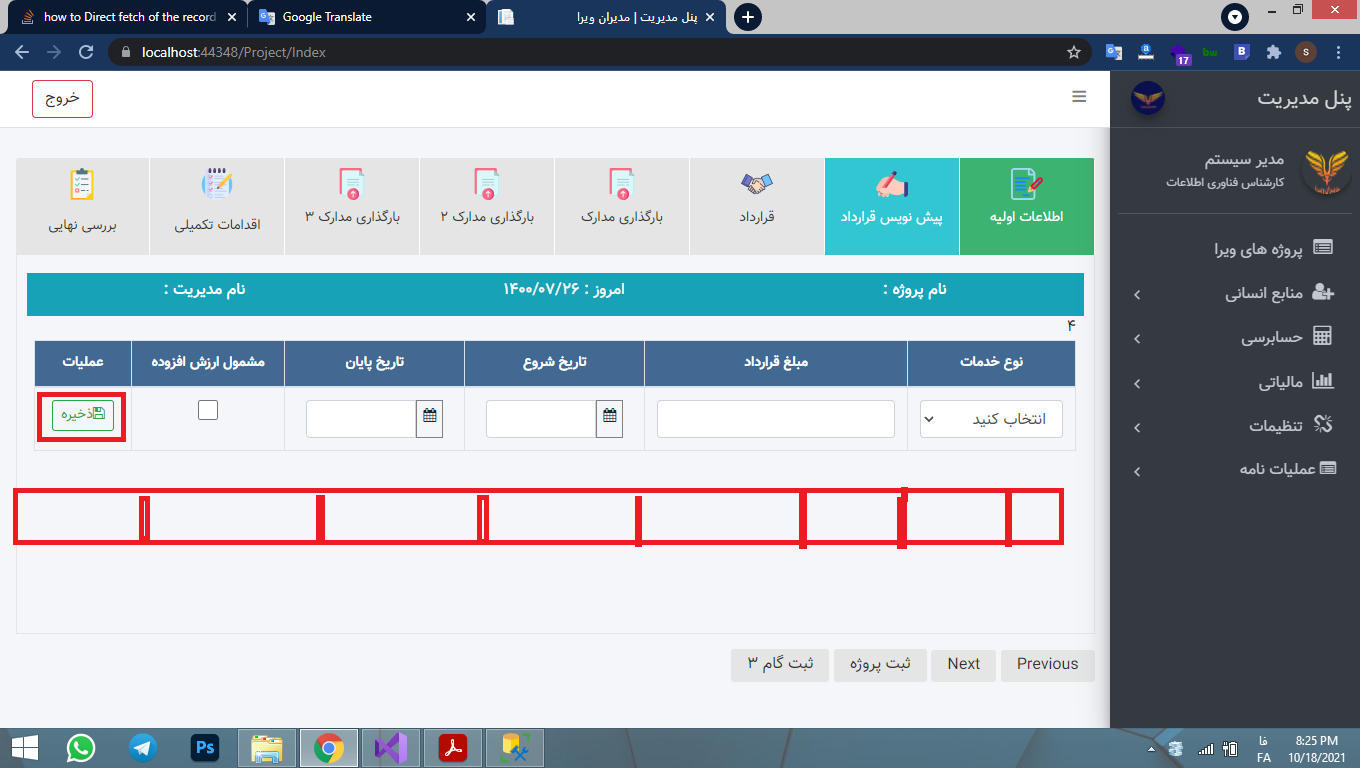Open File Explorer from the taskbar
The height and width of the screenshot is (768, 1360).
267,747
